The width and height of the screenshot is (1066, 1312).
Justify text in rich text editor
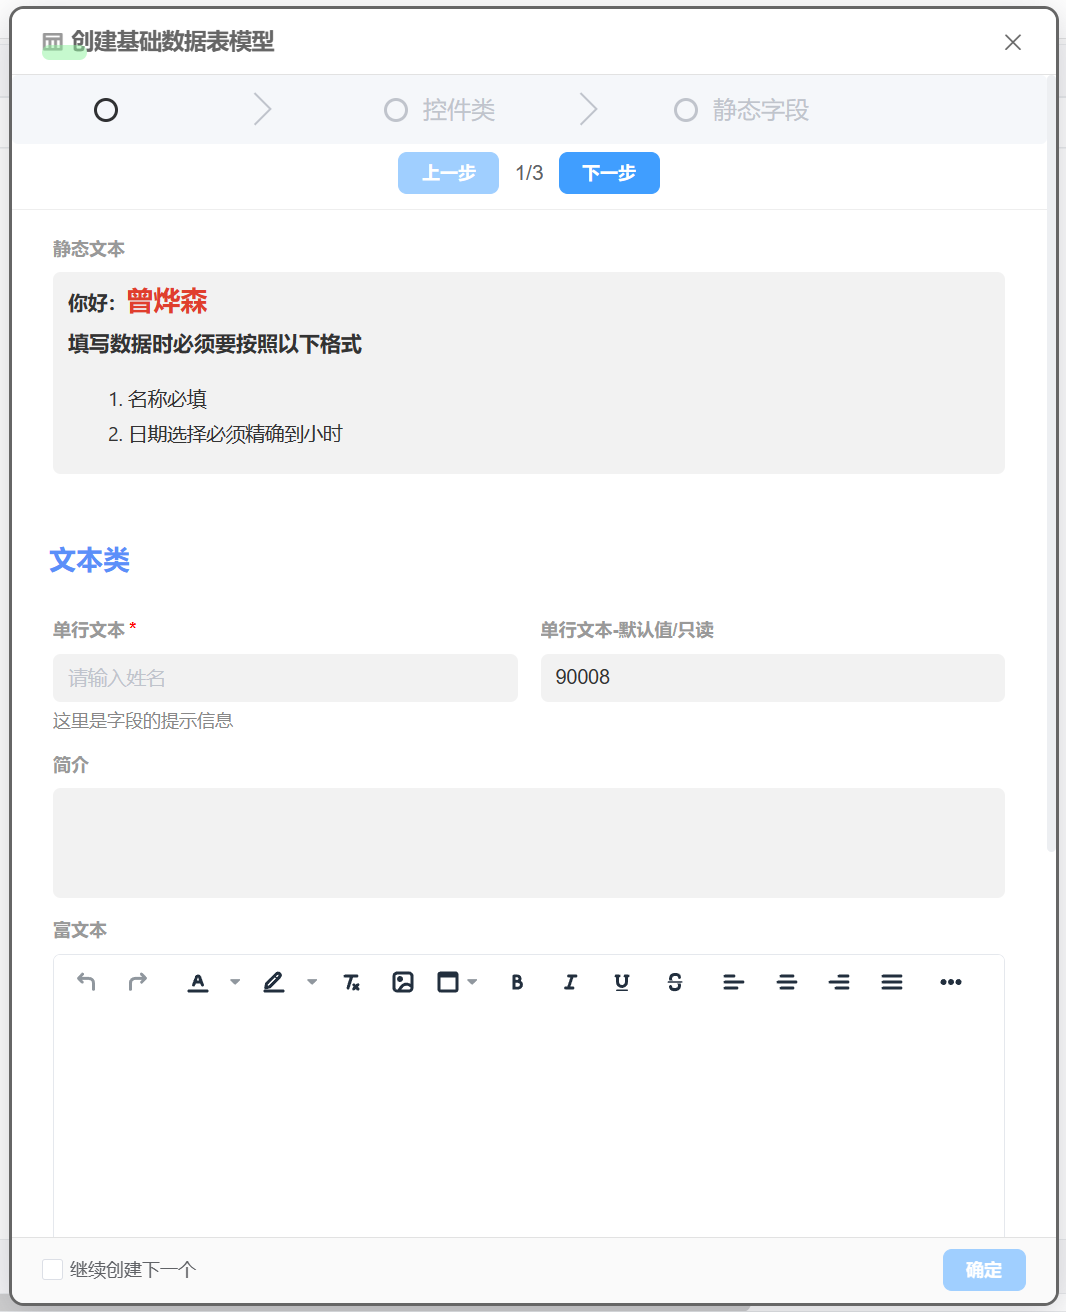point(892,982)
